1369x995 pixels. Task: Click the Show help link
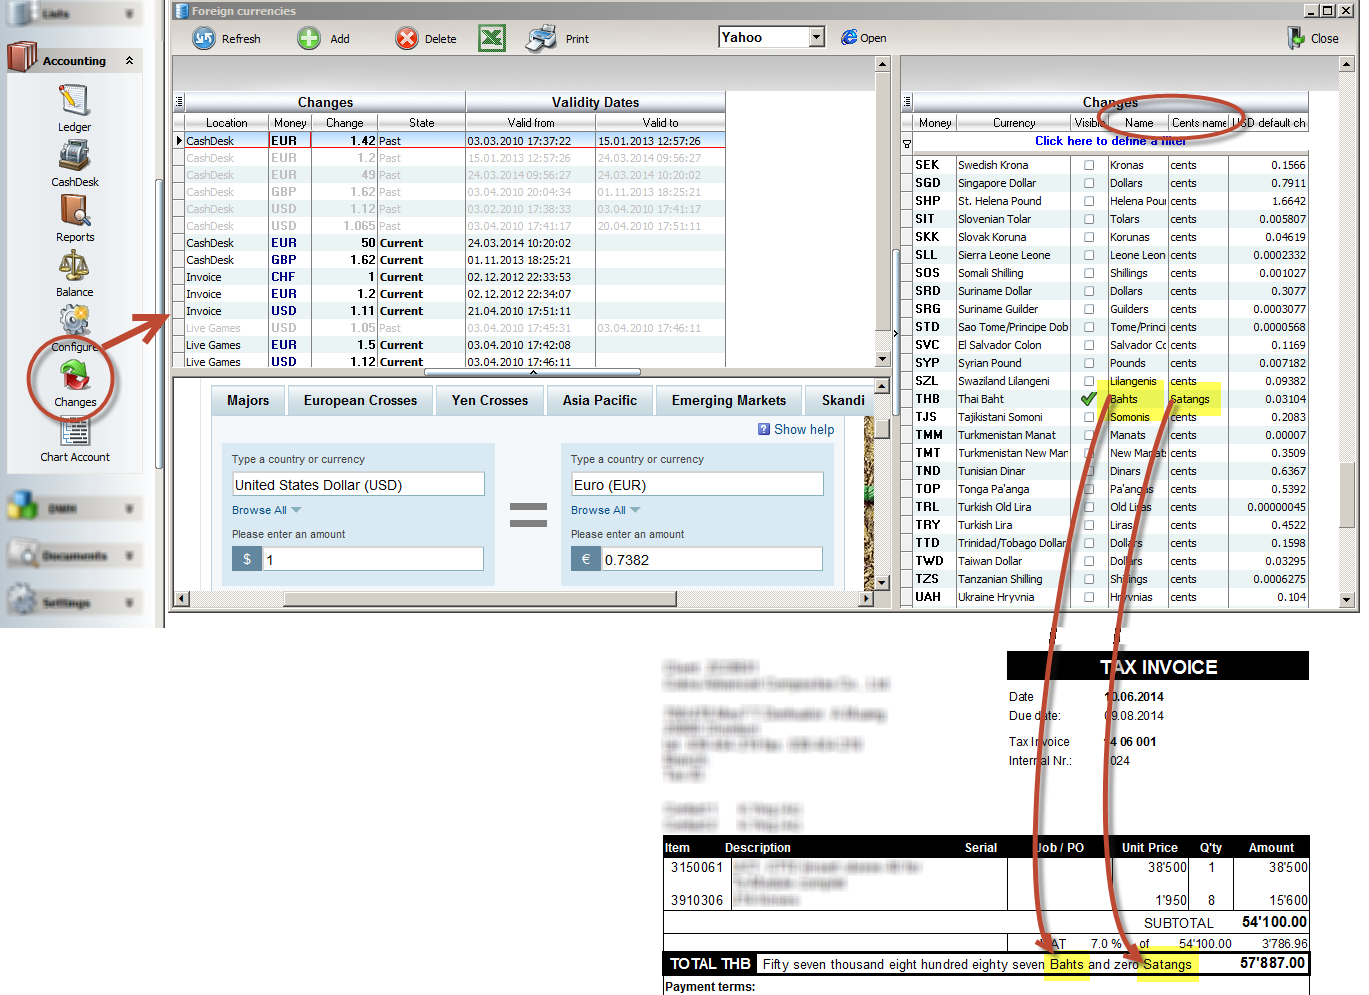803,429
